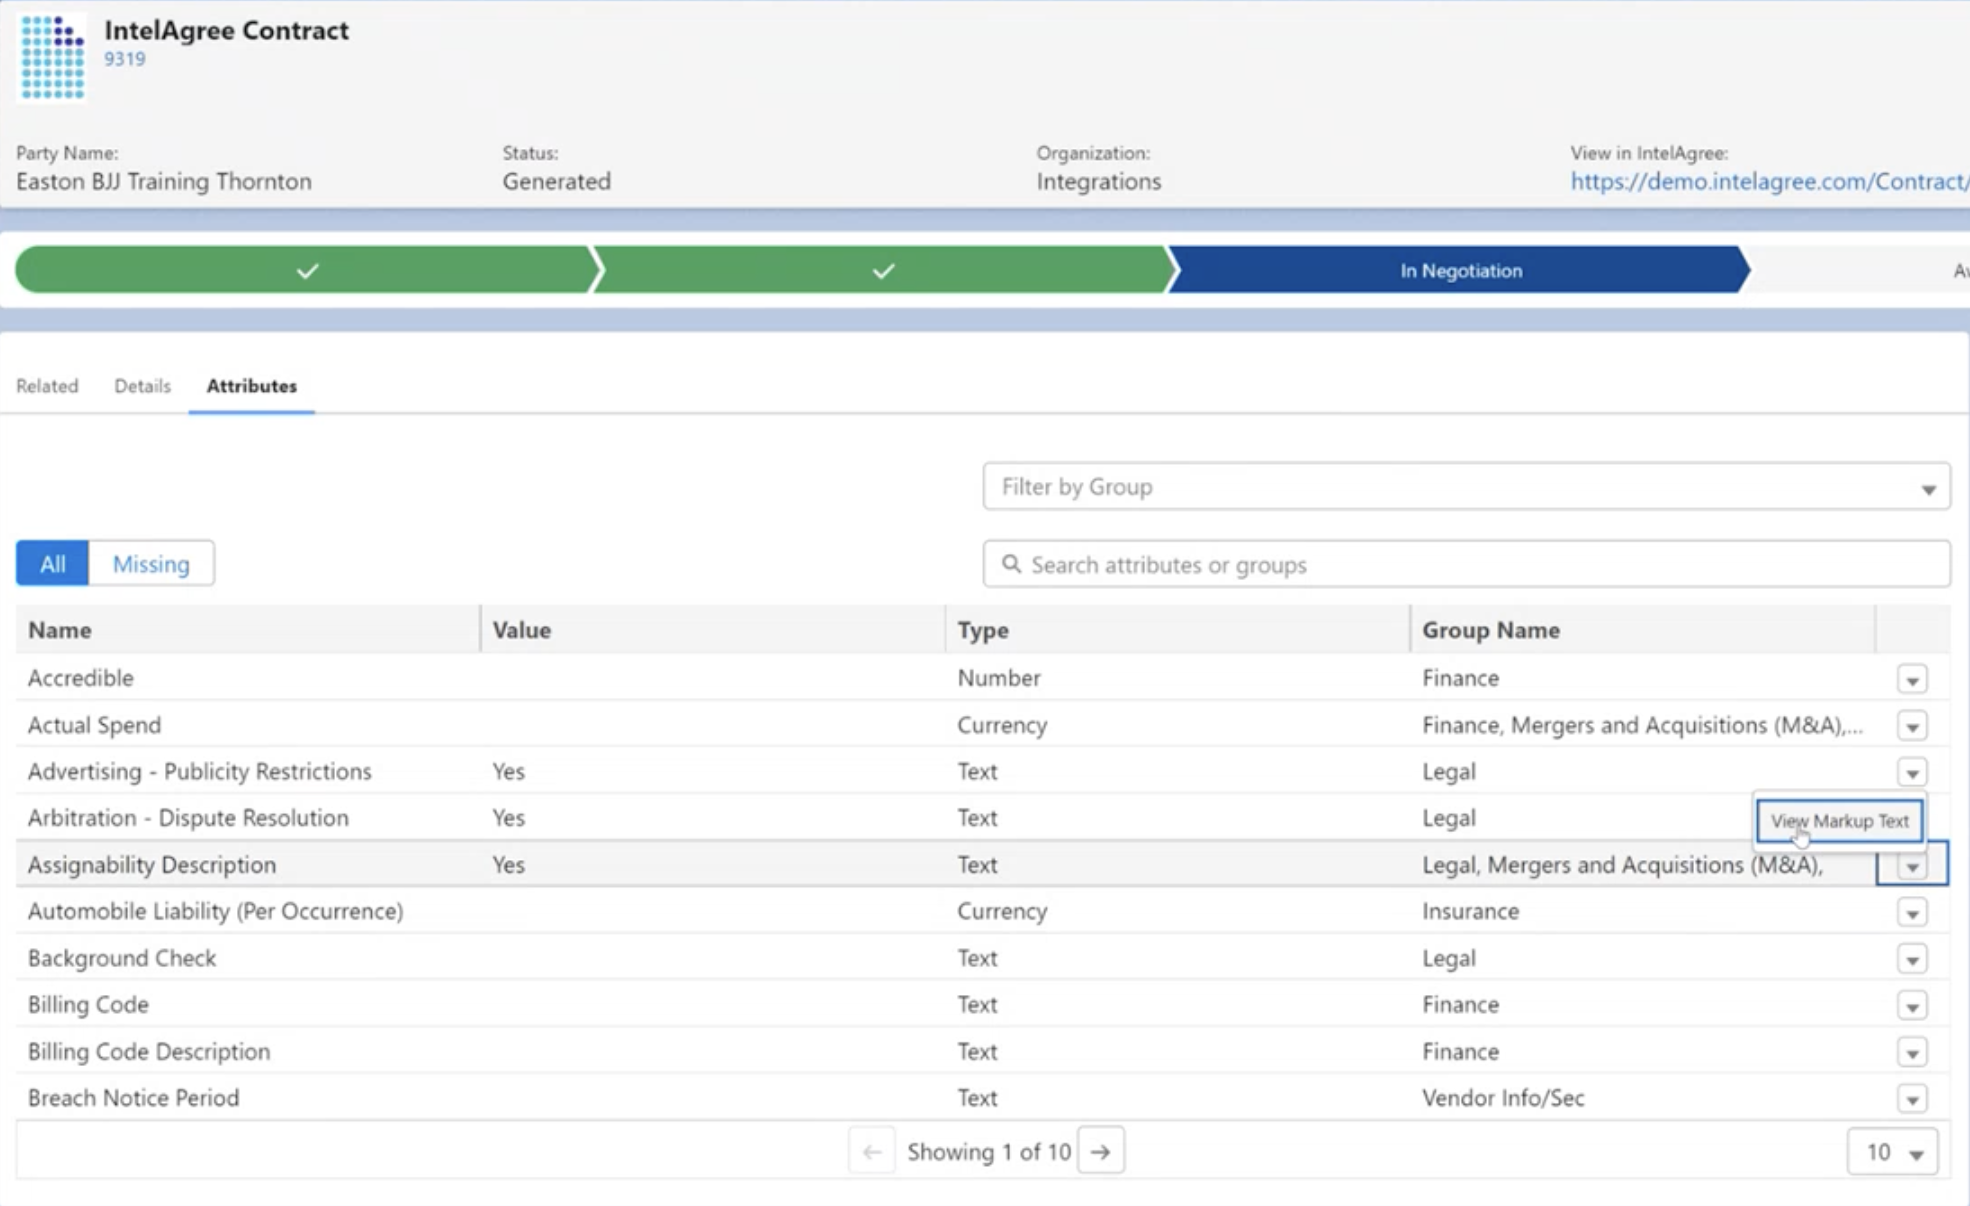Click the Actual Spend attribute name
This screenshot has width=1970, height=1206.
[x=94, y=725]
